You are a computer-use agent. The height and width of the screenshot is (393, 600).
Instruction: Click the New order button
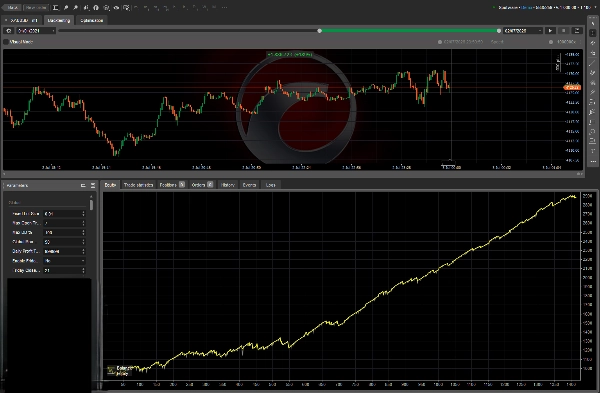(36, 7)
